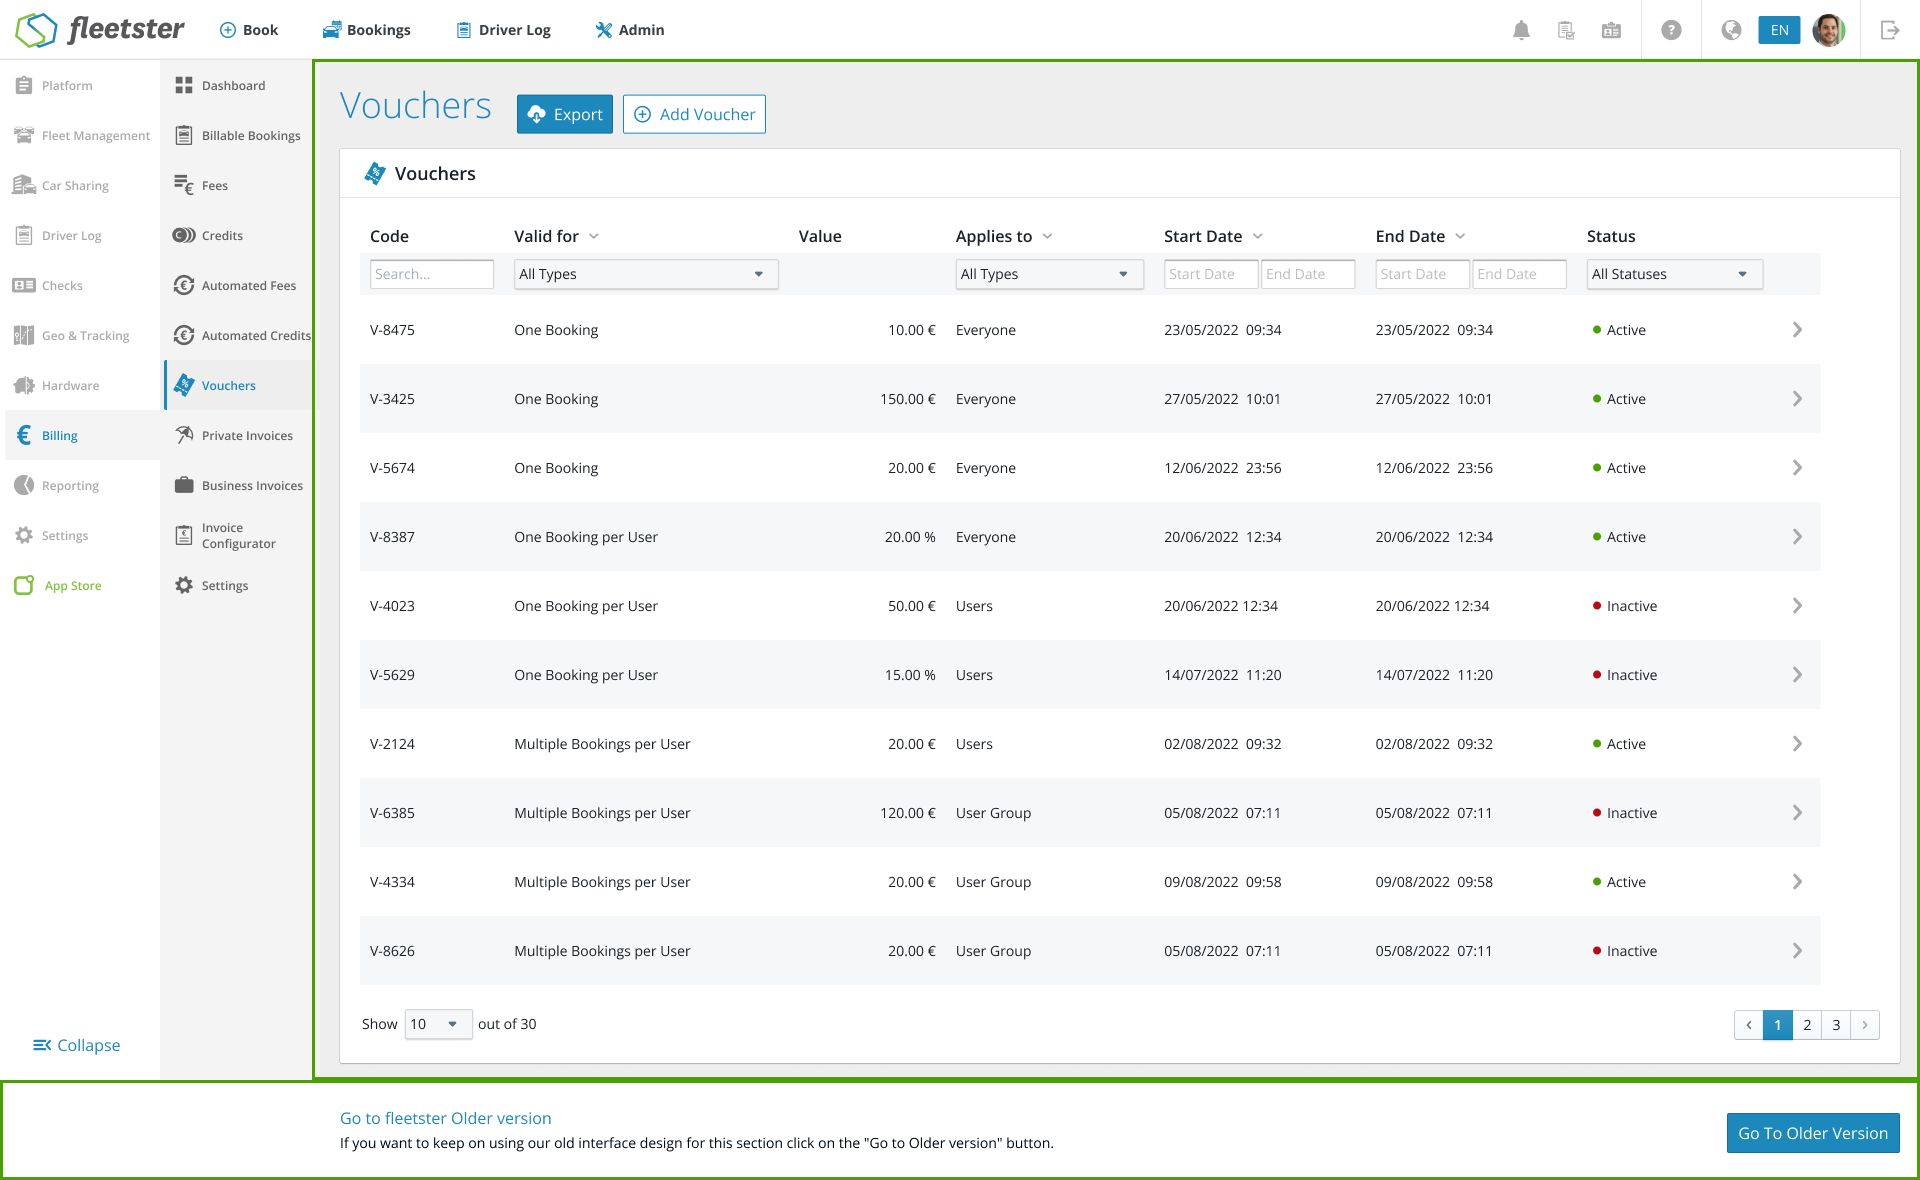This screenshot has width=1920, height=1180.
Task: Open the calendar icon in top bar
Action: tap(1611, 30)
